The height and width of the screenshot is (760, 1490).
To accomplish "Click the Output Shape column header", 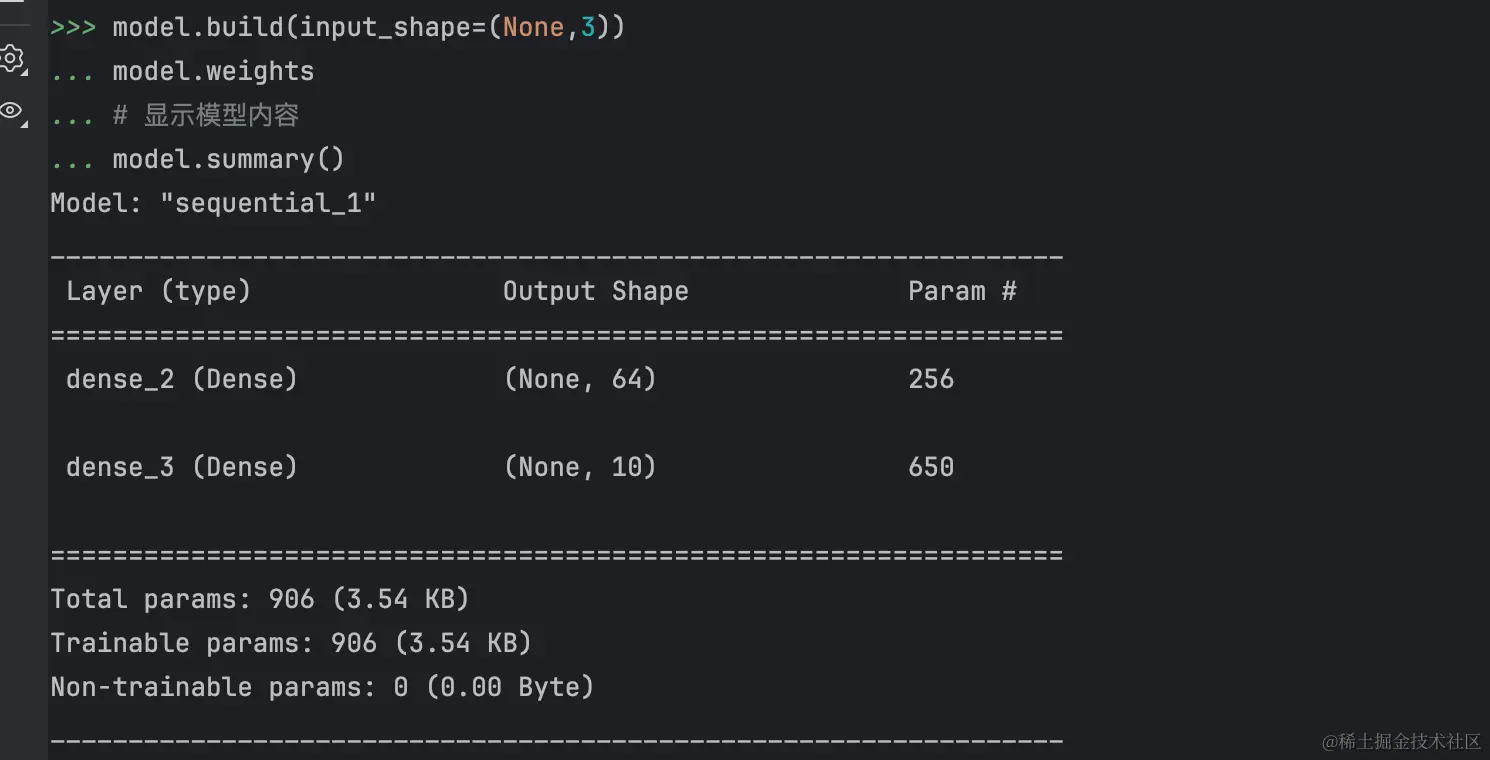I will coord(595,291).
